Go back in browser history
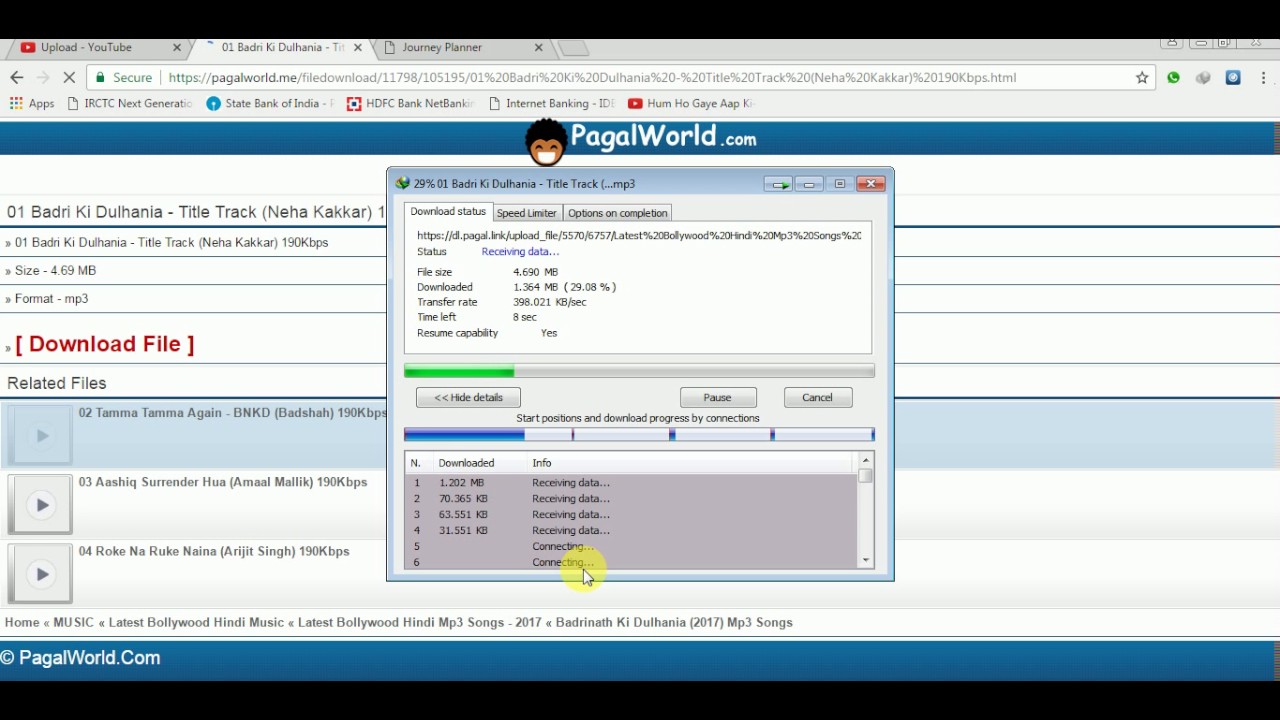This screenshot has height=720, width=1280. tap(16, 77)
